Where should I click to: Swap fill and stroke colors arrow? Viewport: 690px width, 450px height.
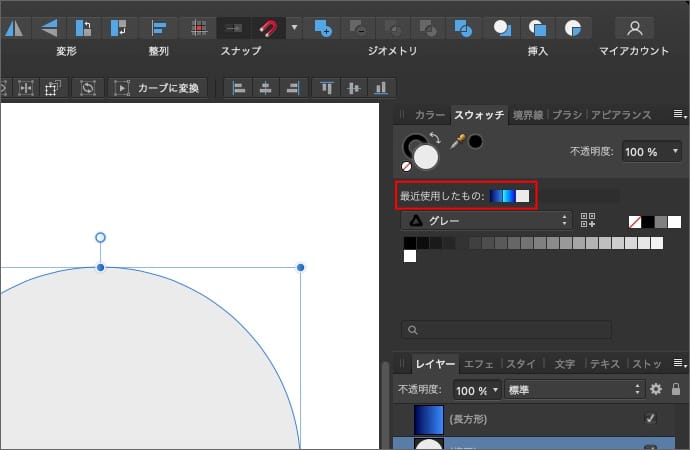[x=435, y=138]
